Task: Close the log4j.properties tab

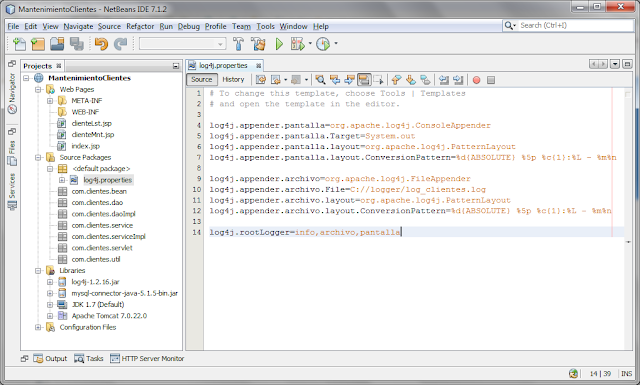Action: [x=258, y=66]
